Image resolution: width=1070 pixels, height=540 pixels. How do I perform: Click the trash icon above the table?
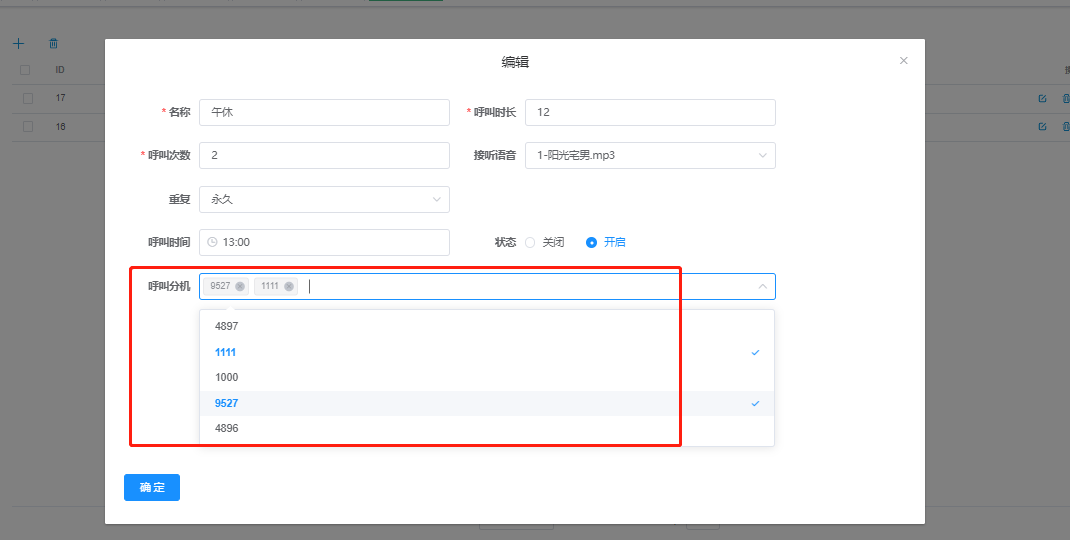point(54,44)
